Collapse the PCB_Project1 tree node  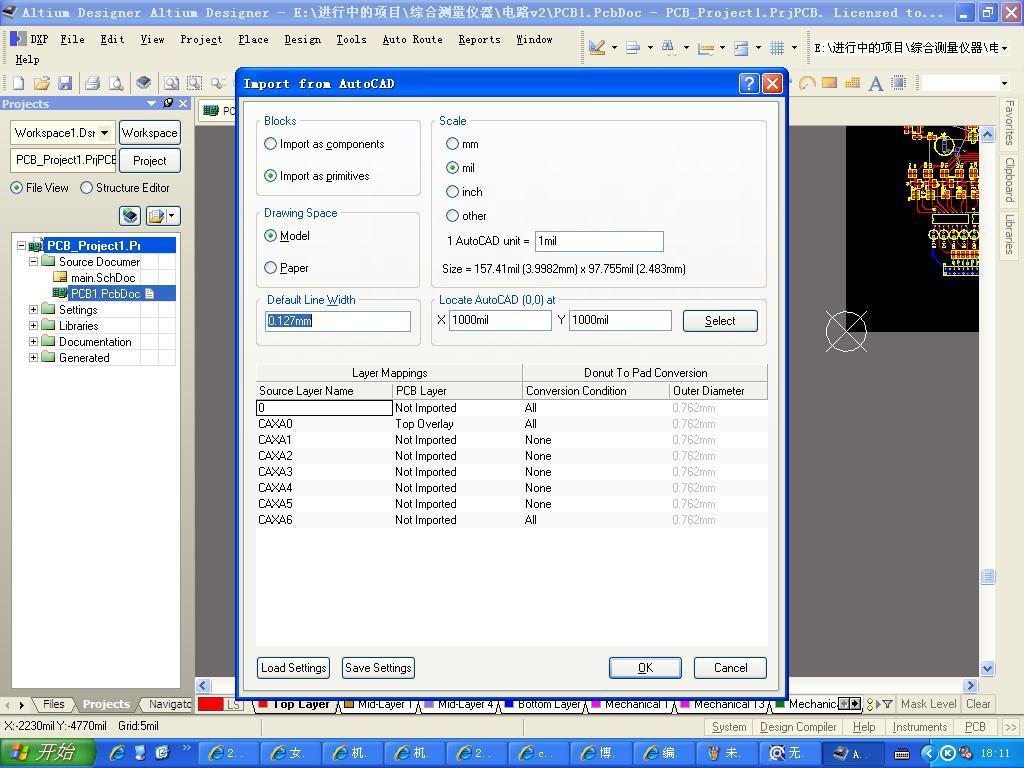pos(22,246)
